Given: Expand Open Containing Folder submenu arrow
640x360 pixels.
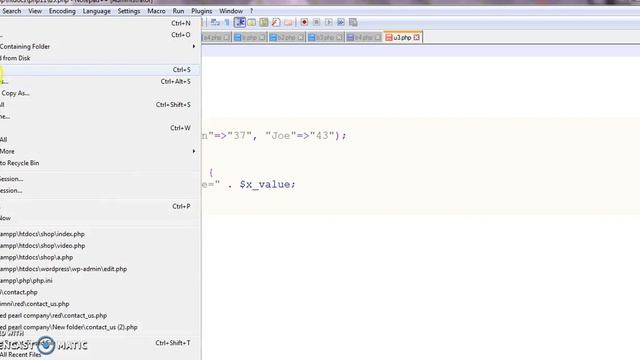Looking at the screenshot, I should coord(193,47).
